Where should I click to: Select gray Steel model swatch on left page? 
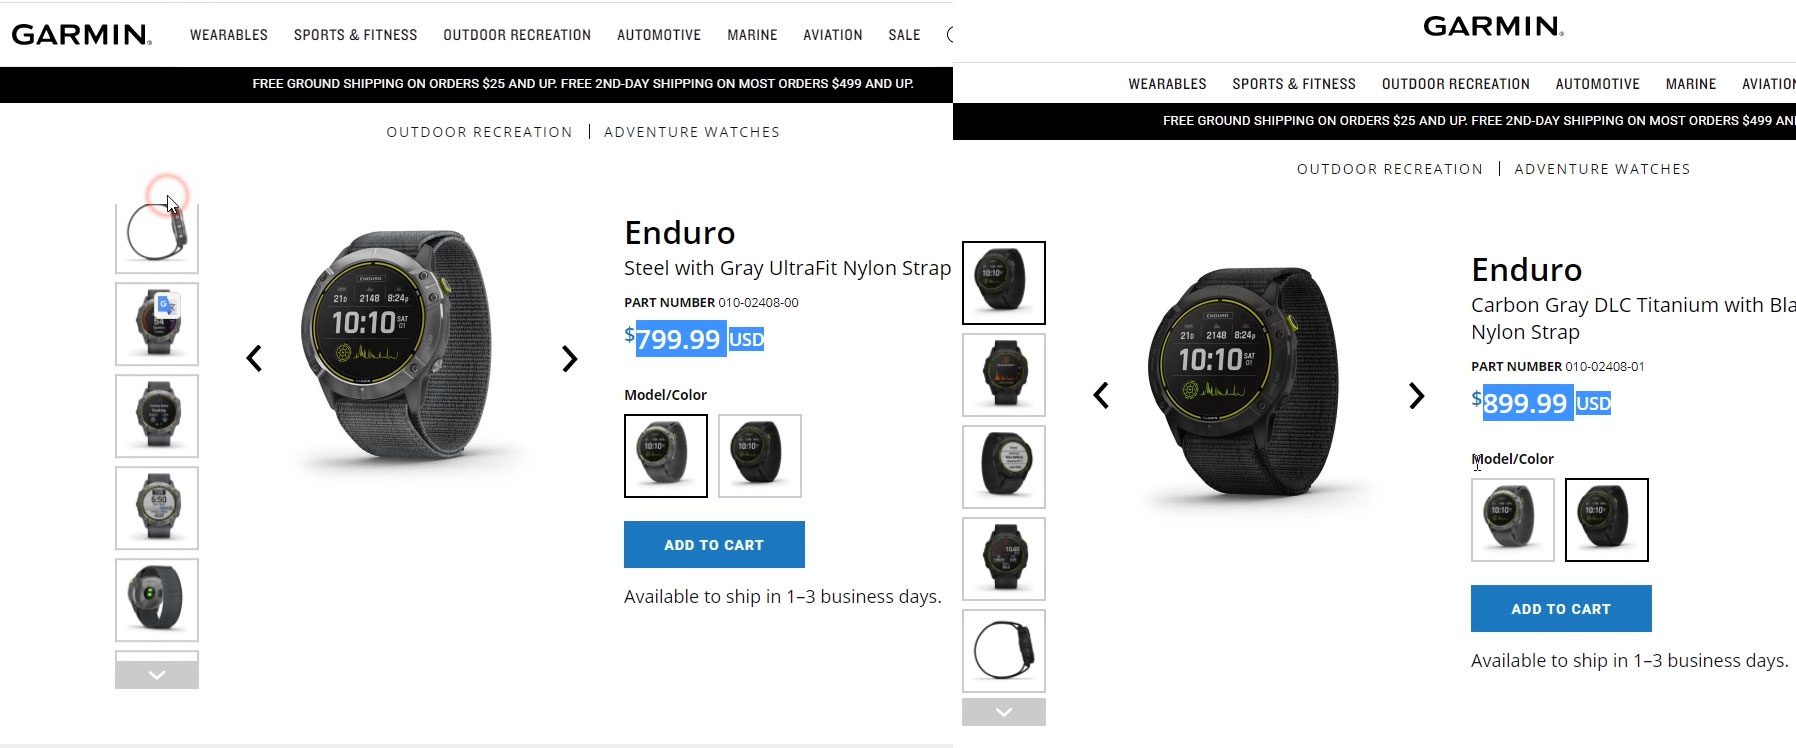666,456
